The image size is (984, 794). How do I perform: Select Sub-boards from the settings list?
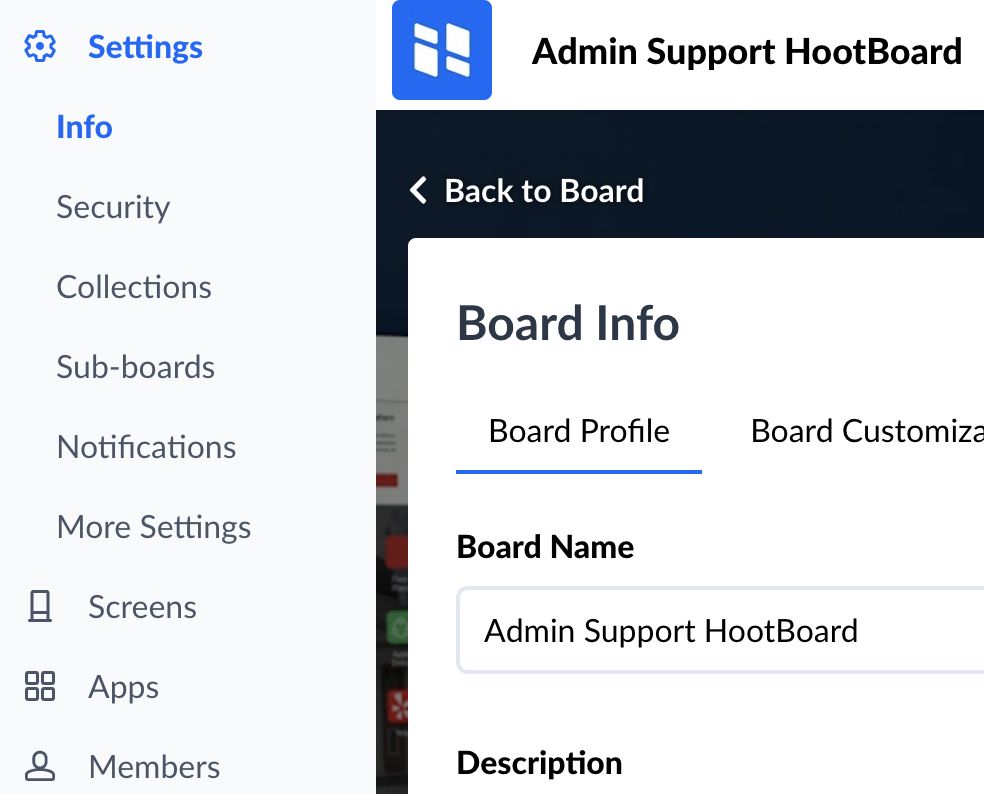135,367
